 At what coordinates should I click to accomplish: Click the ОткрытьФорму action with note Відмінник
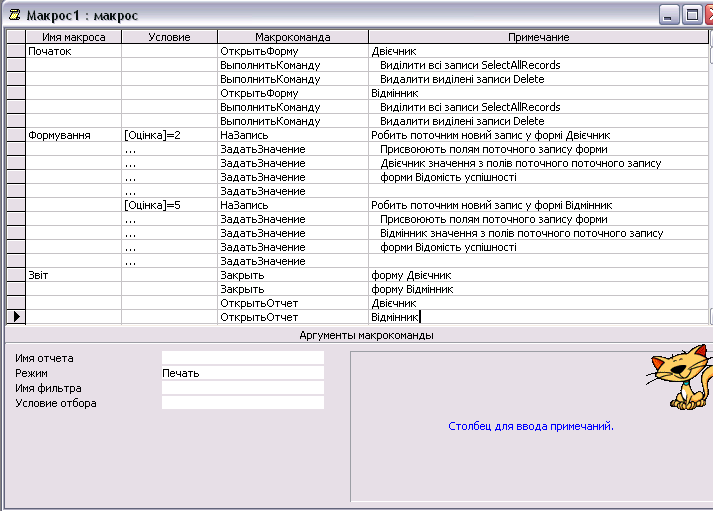tap(293, 93)
